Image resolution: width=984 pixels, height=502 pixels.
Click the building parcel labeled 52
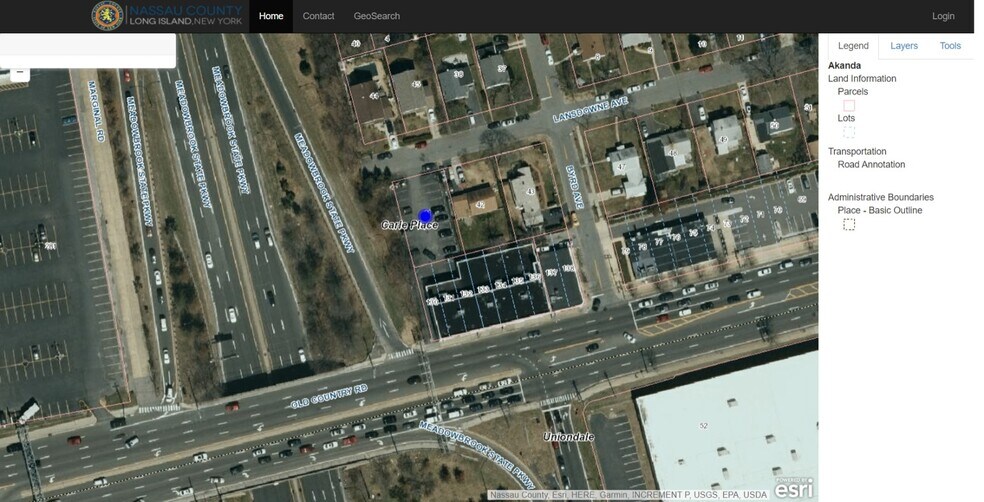(703, 426)
